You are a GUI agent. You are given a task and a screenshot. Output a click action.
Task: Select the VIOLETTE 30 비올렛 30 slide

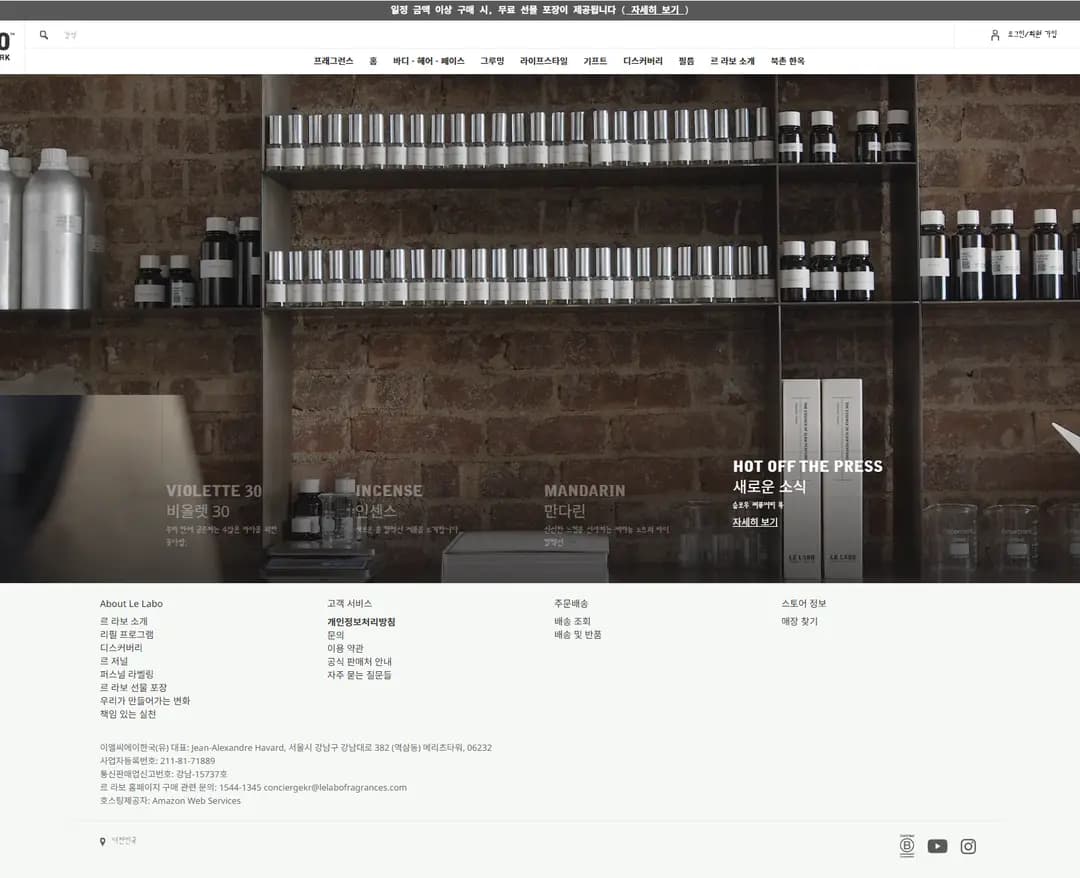[x=220, y=514]
